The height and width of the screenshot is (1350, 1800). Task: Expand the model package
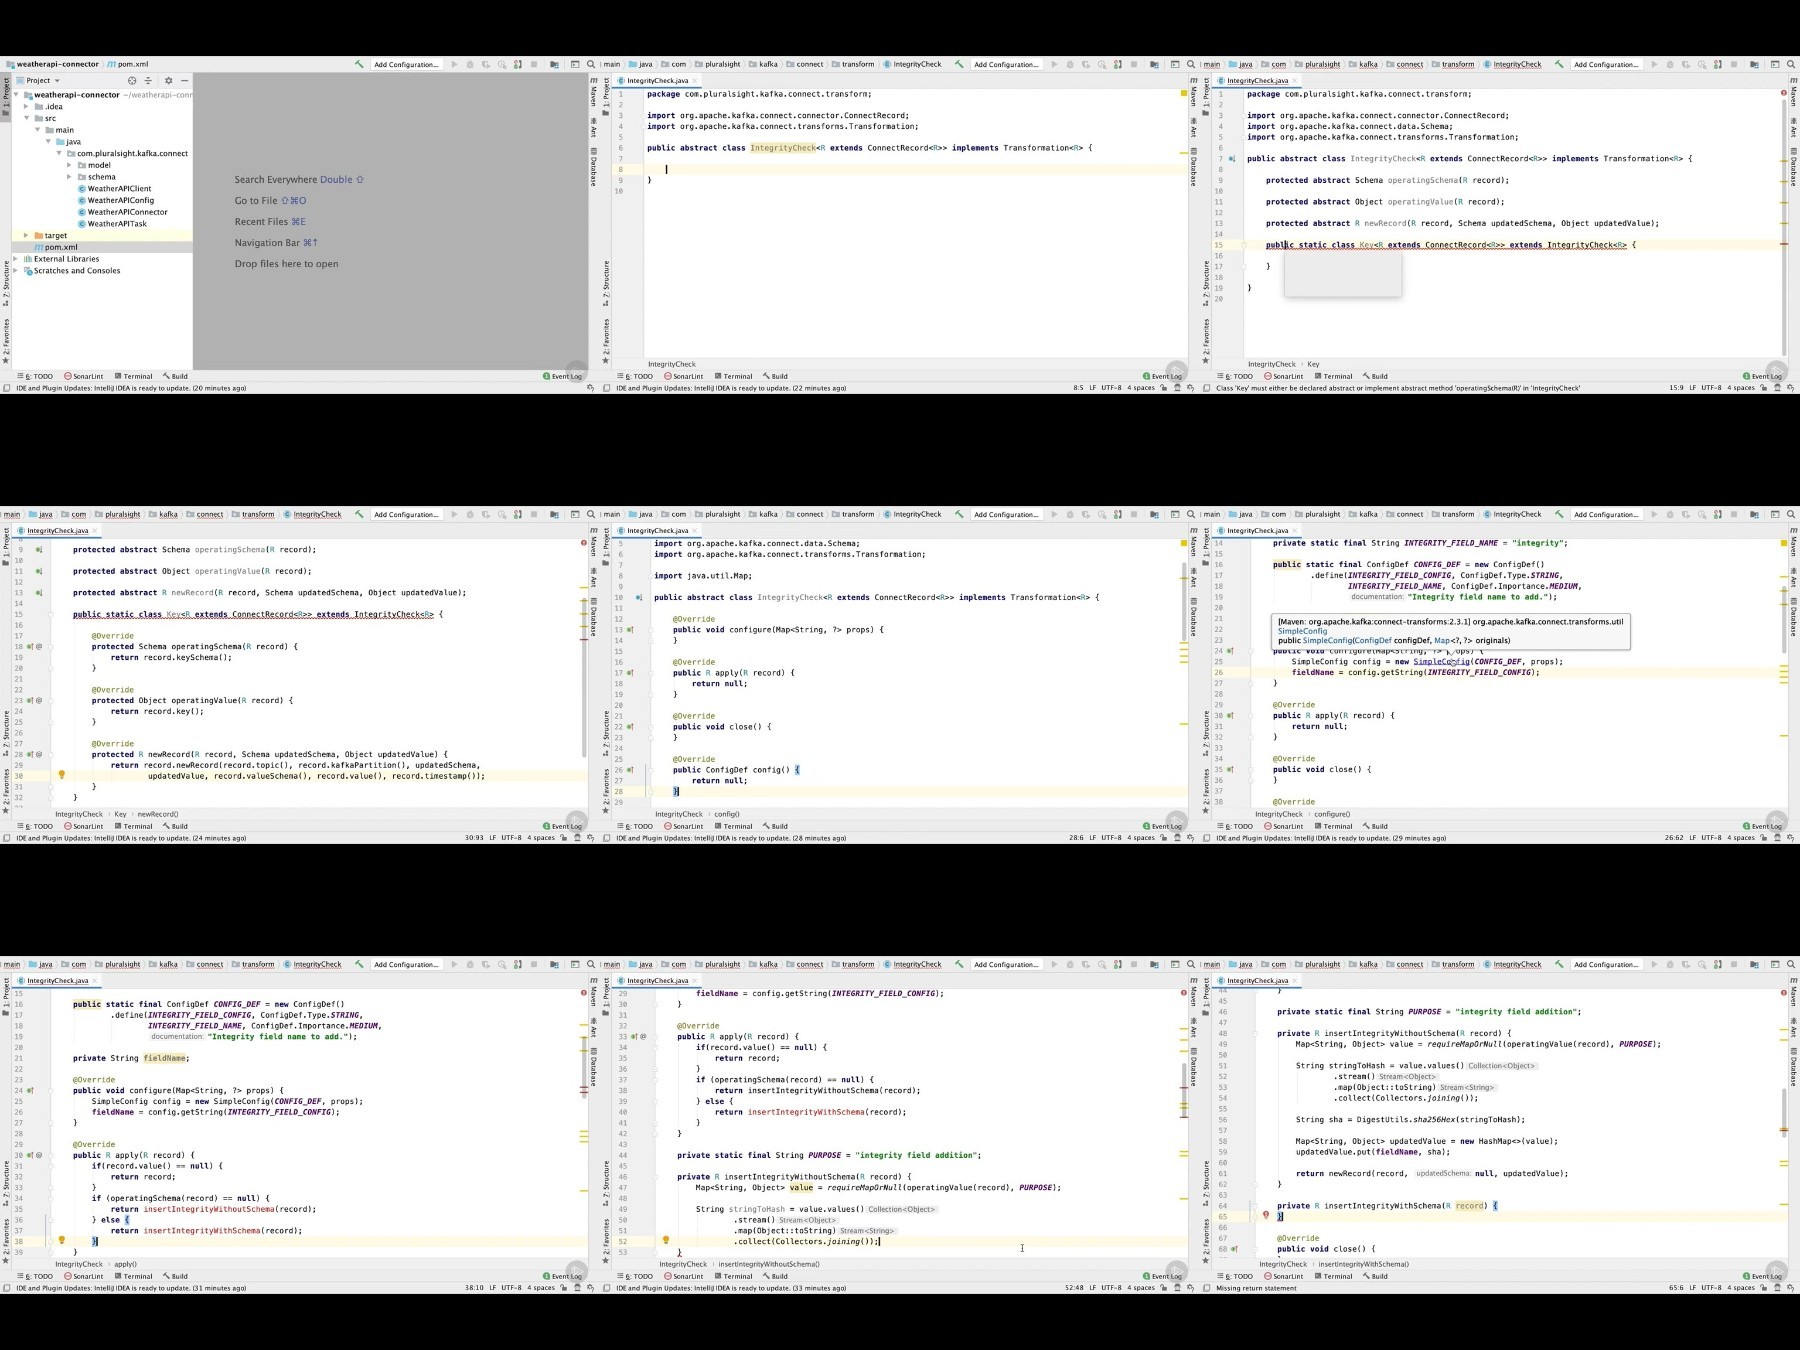[x=69, y=165]
